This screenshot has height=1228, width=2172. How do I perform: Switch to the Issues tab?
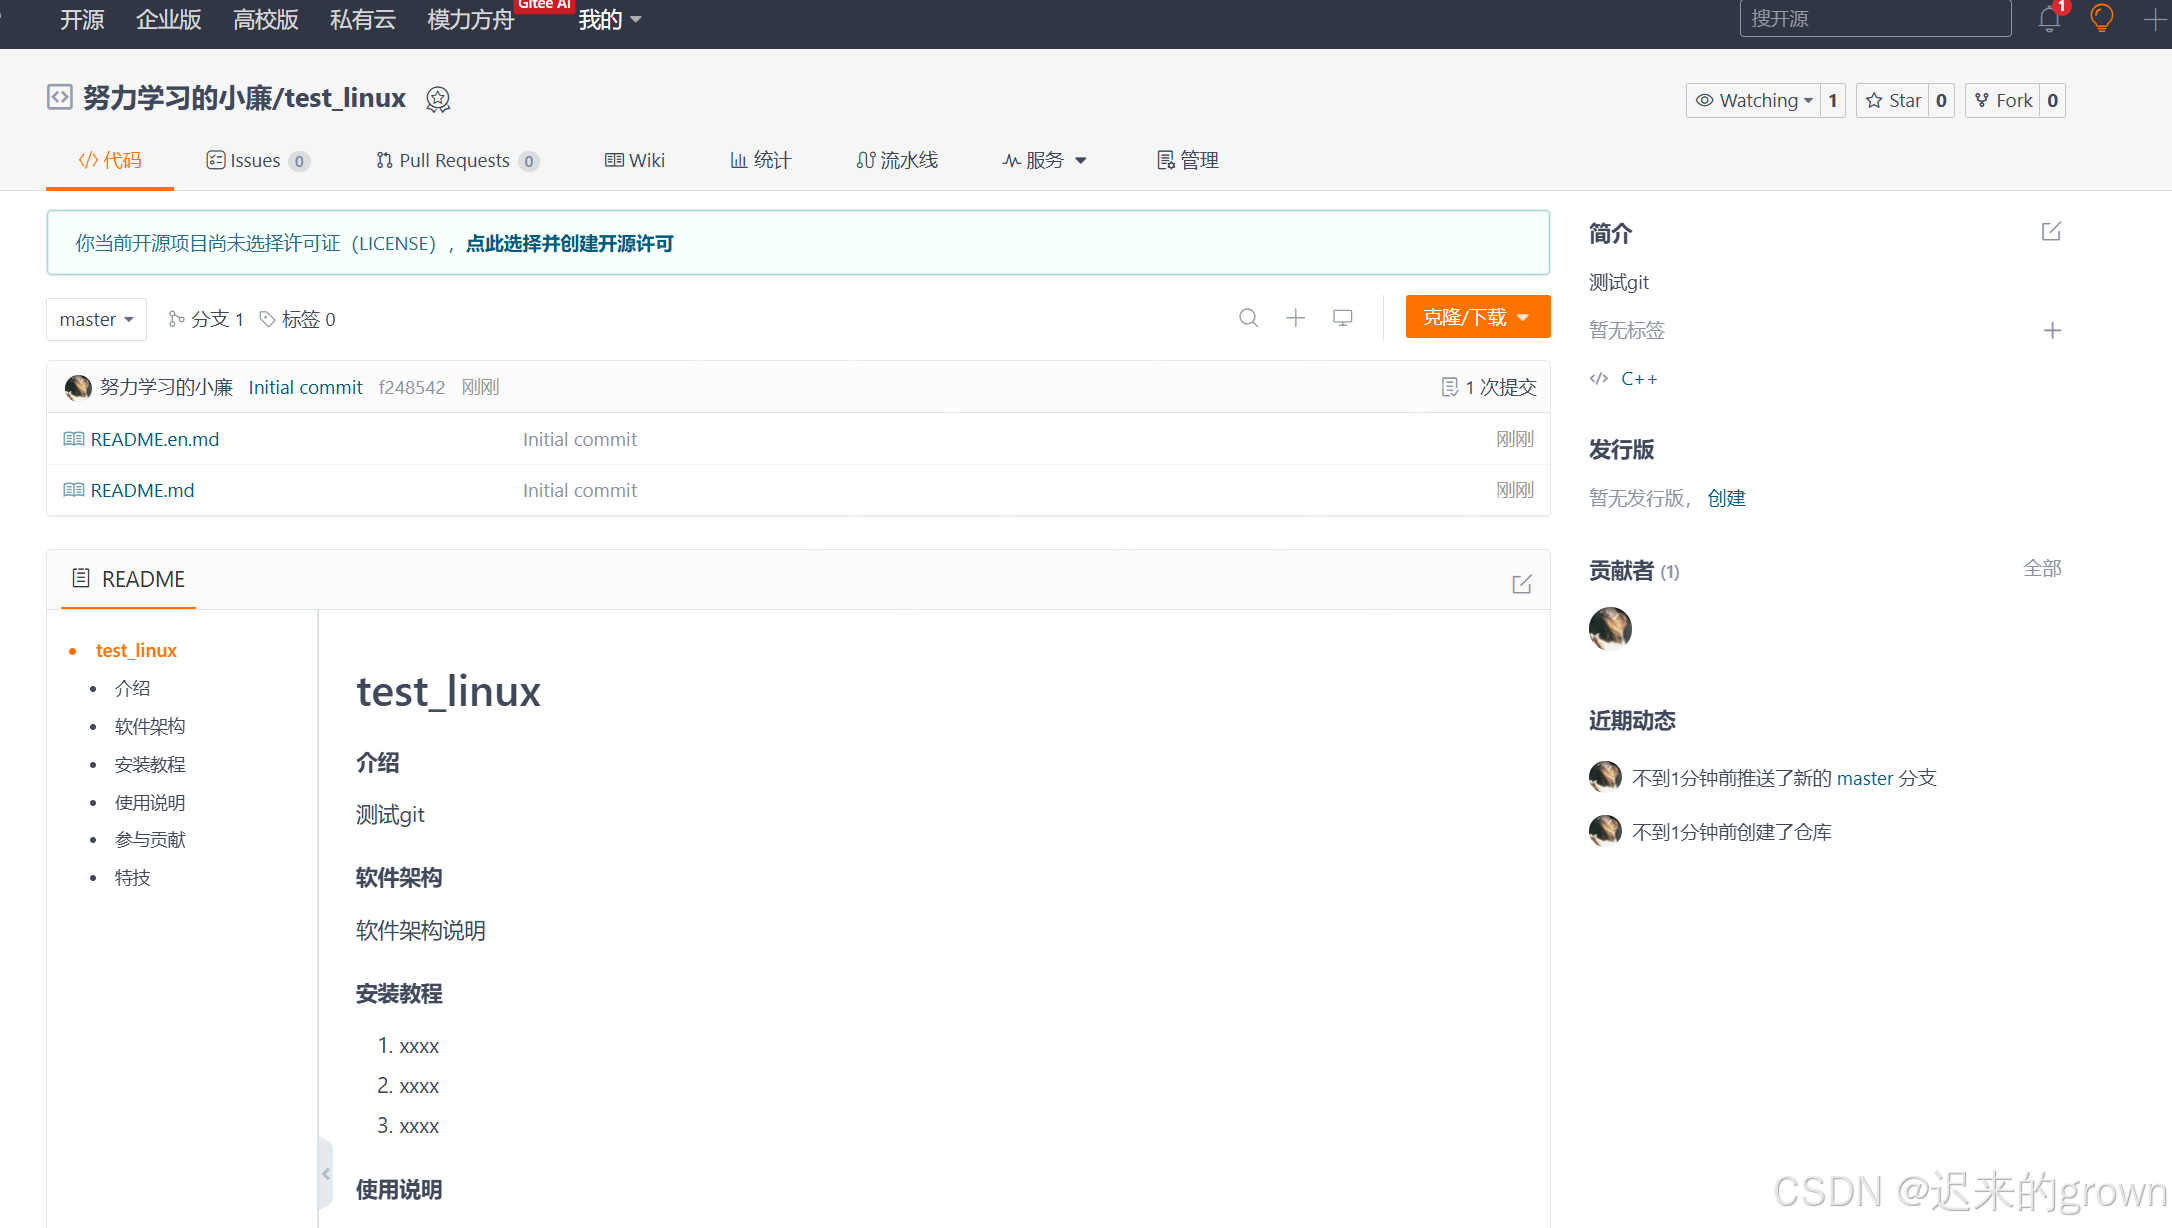[256, 160]
